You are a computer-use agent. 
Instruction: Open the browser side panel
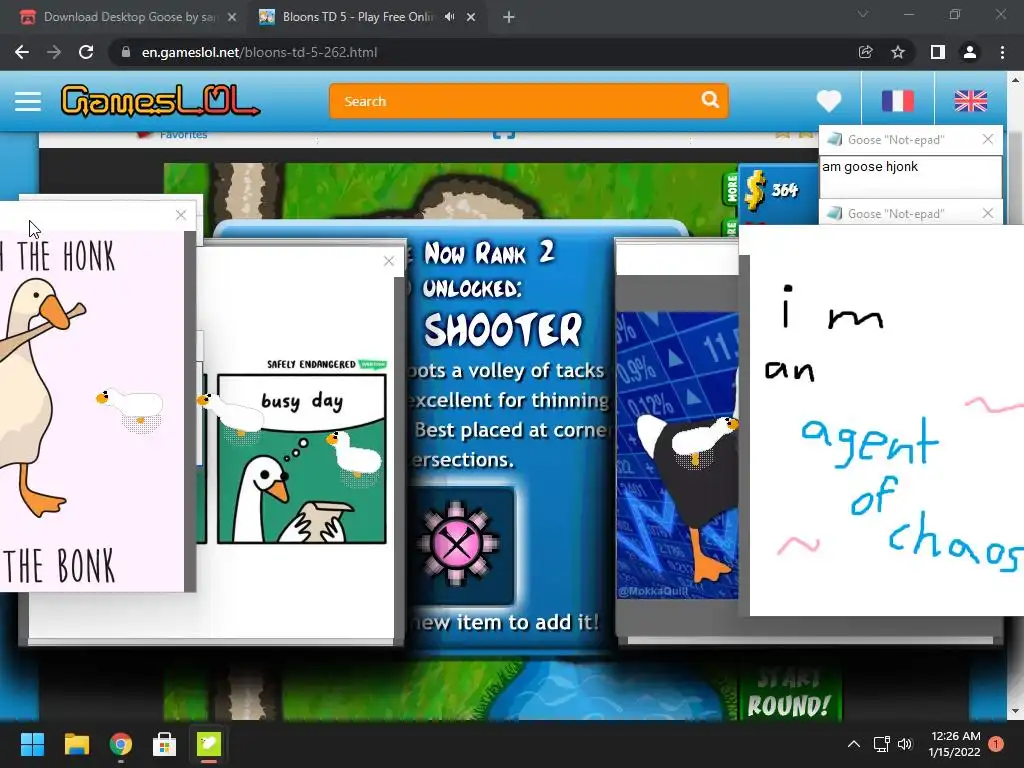point(937,52)
